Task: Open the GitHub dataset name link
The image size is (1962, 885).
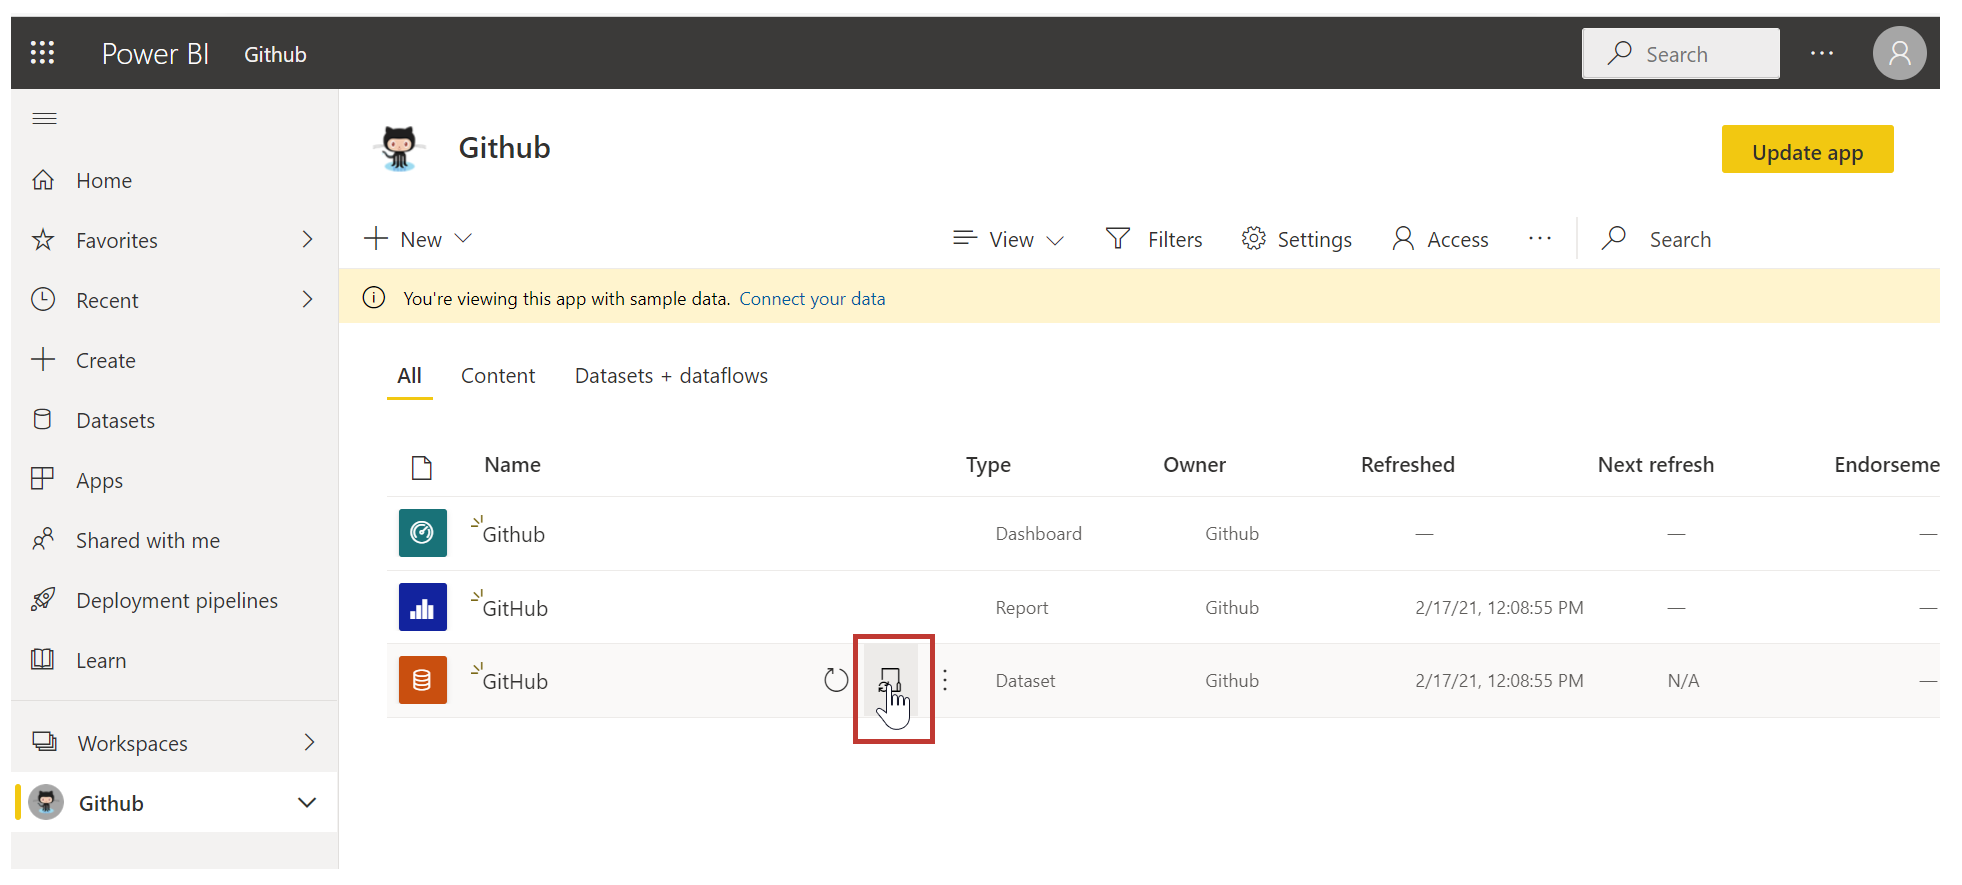Action: pyautogui.click(x=515, y=682)
